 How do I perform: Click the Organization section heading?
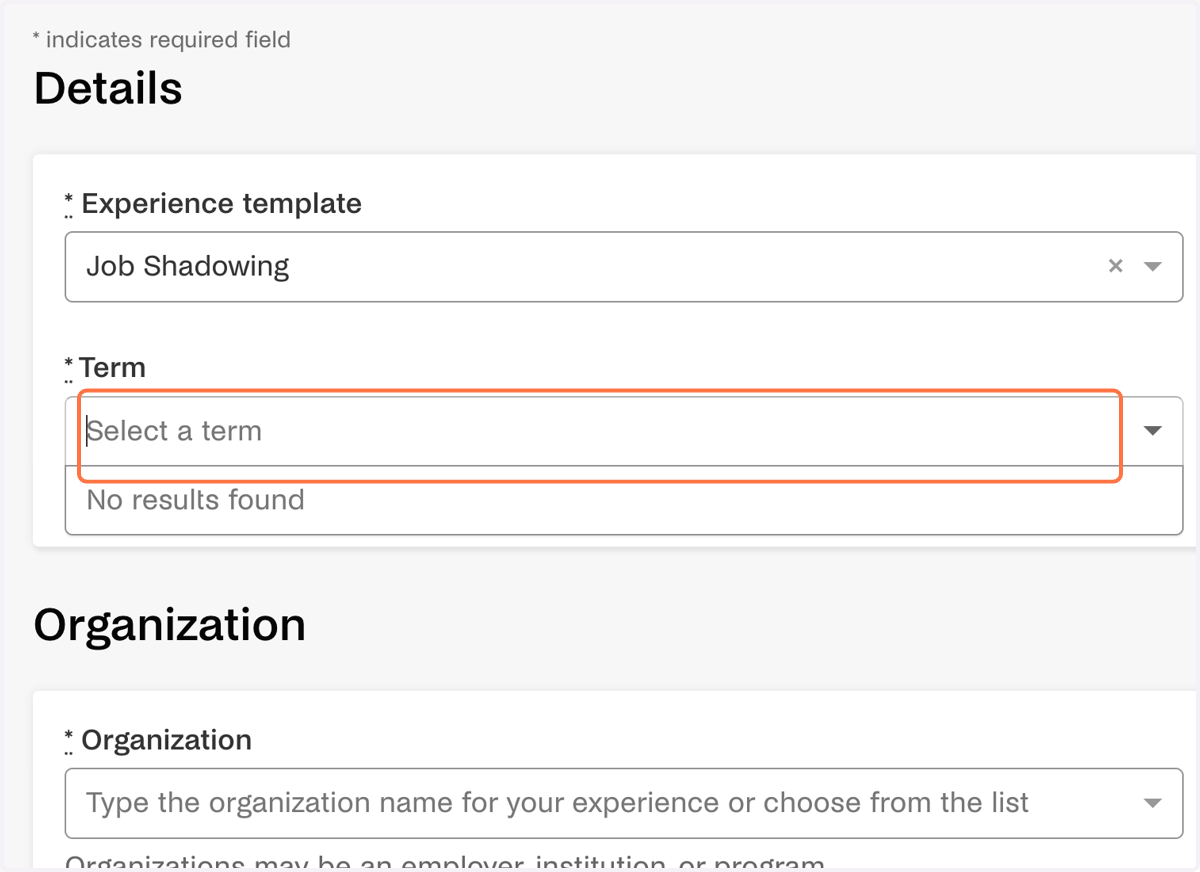[x=170, y=625]
